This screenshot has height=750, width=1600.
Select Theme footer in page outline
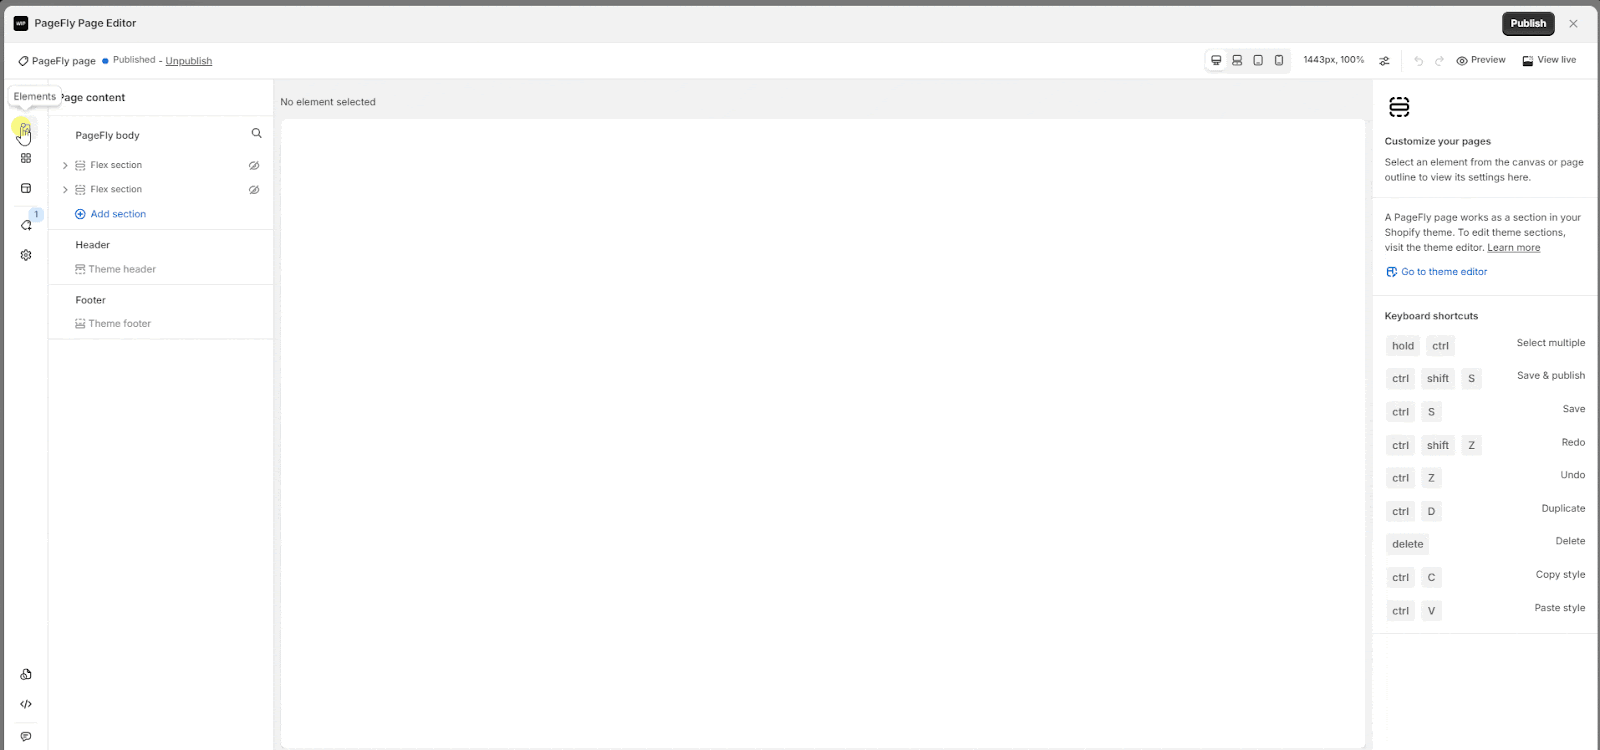click(x=113, y=324)
